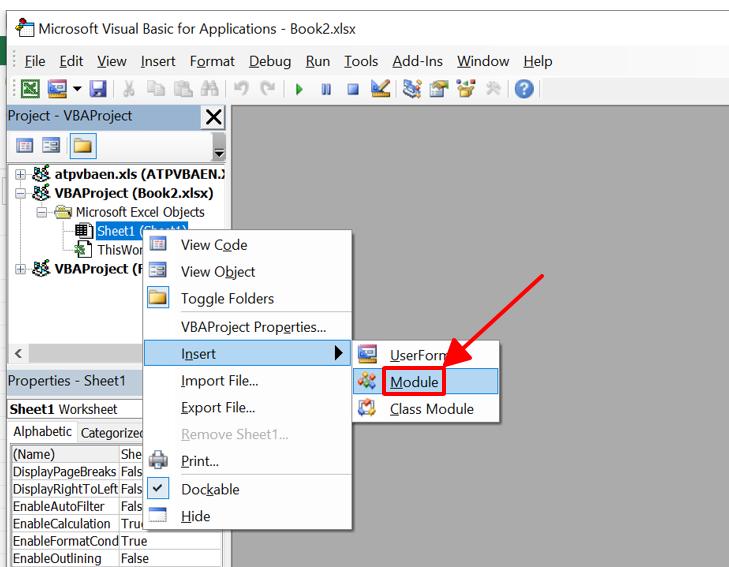Click the EnableOutlining False value cell
The height and width of the screenshot is (567, 729).
(169, 558)
